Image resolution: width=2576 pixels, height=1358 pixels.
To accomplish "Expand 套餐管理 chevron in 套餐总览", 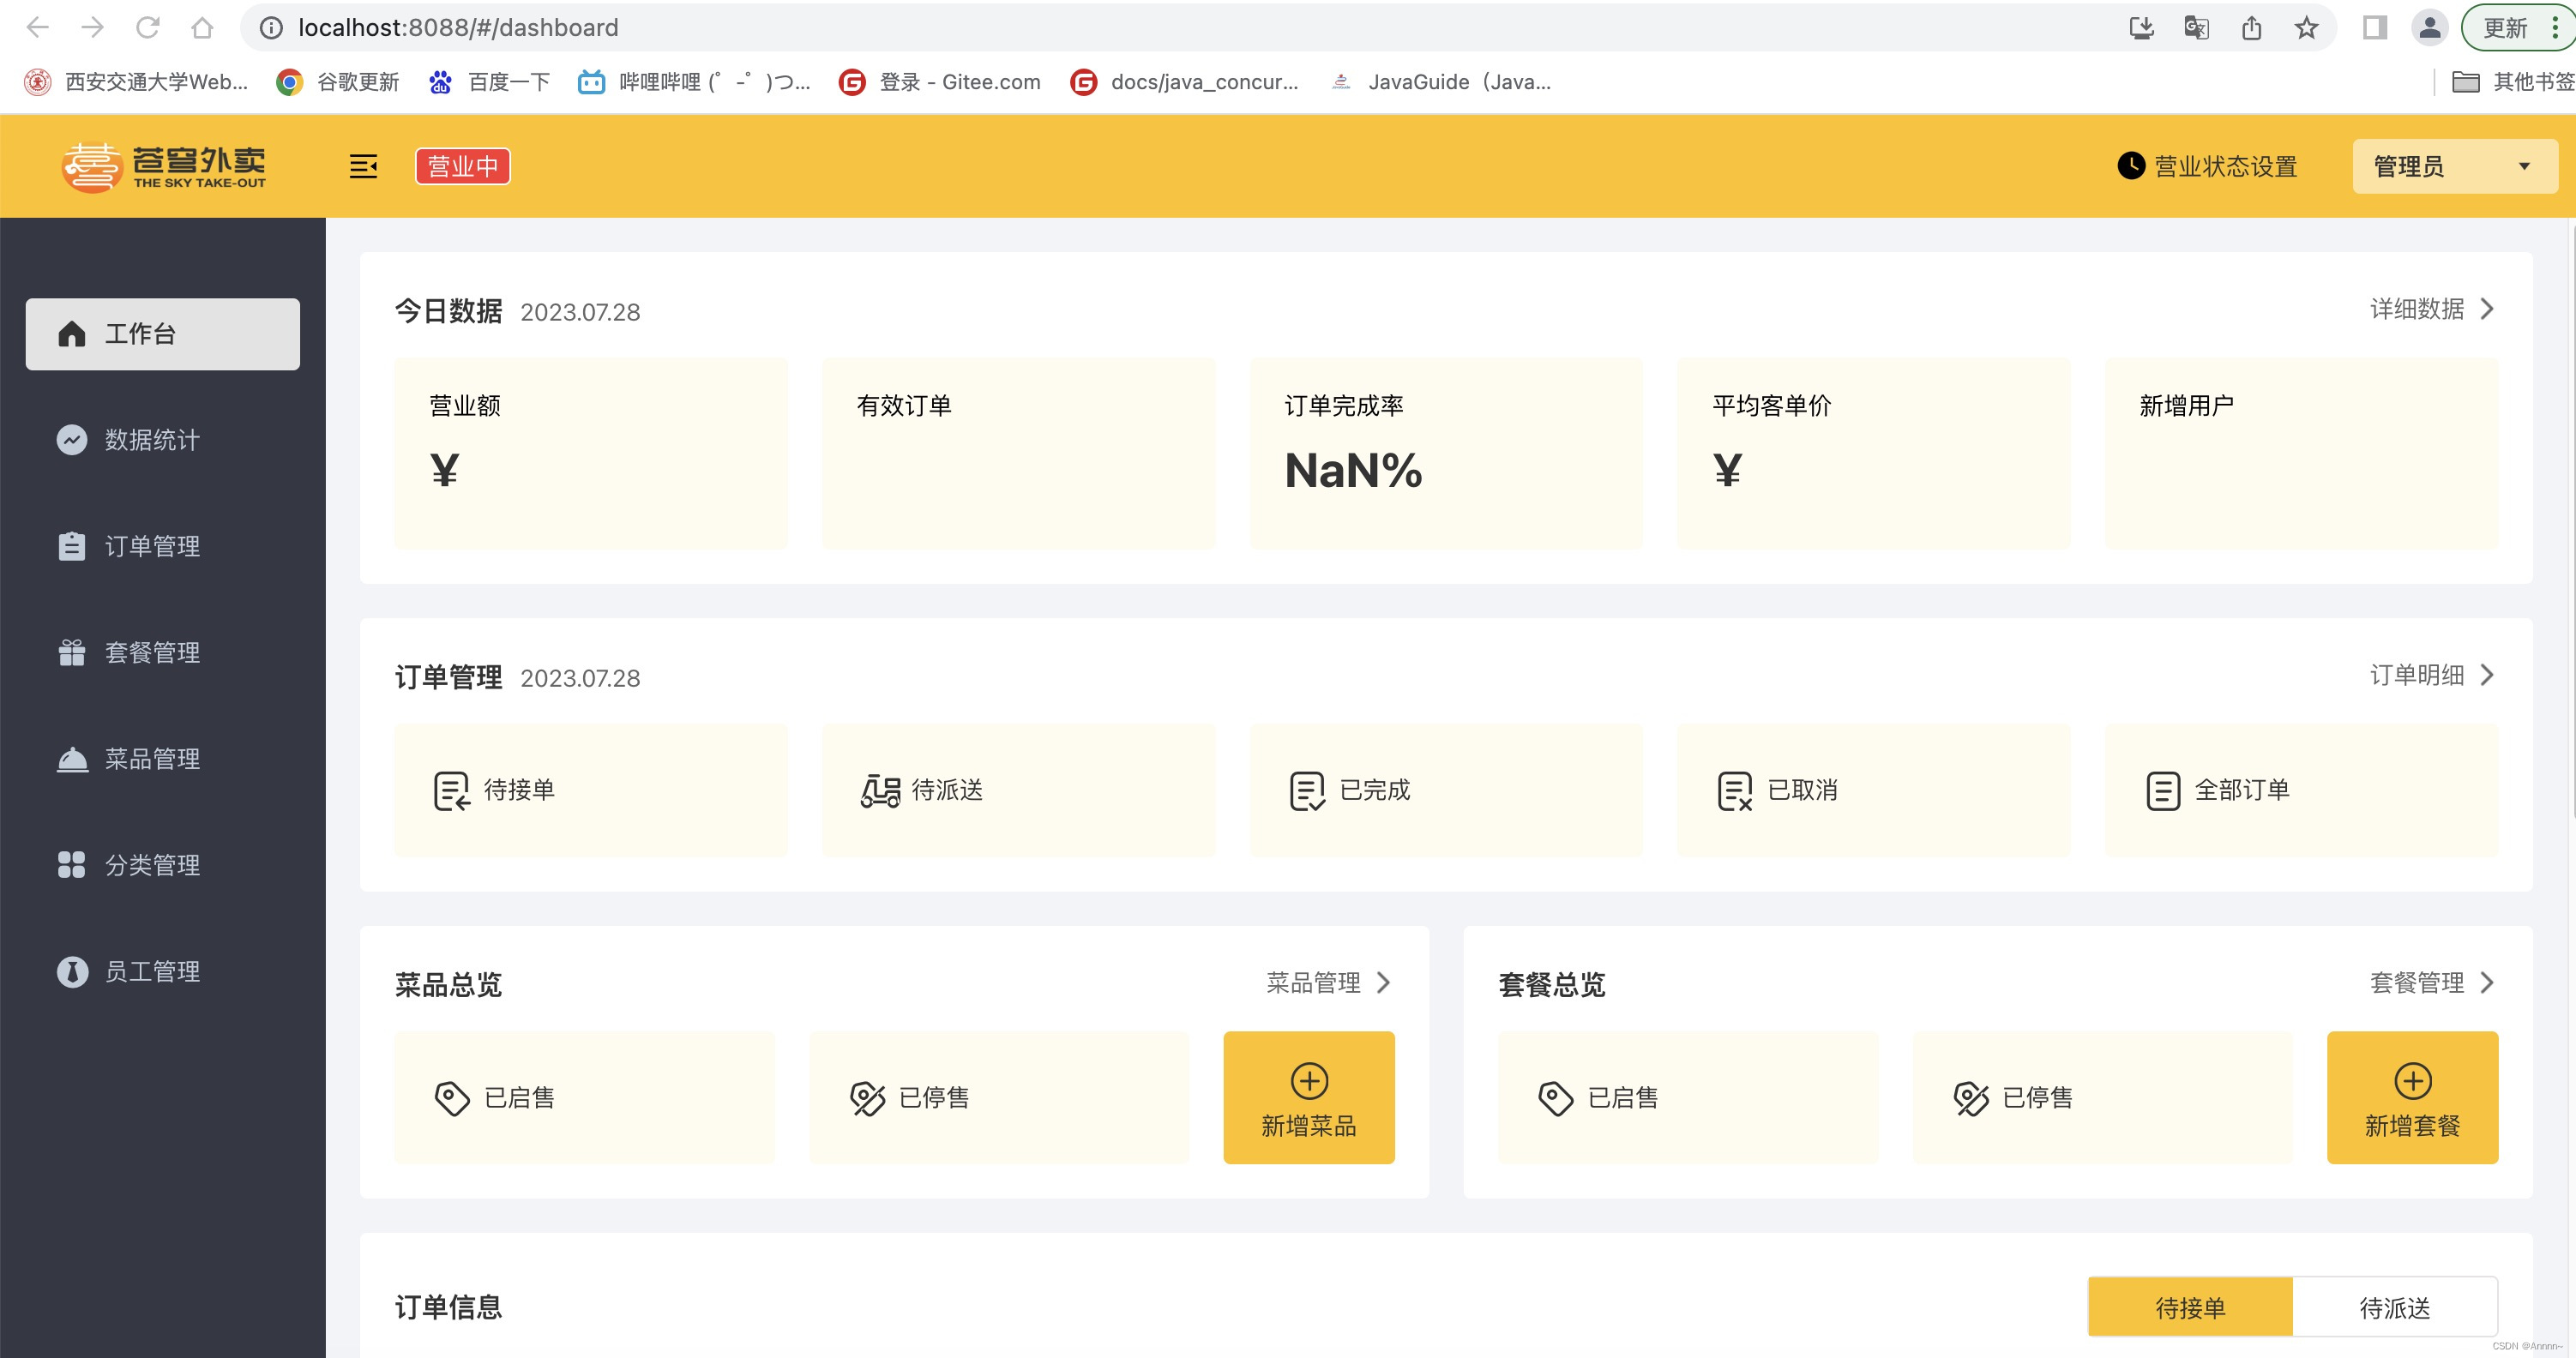I will pyautogui.click(x=2487, y=983).
